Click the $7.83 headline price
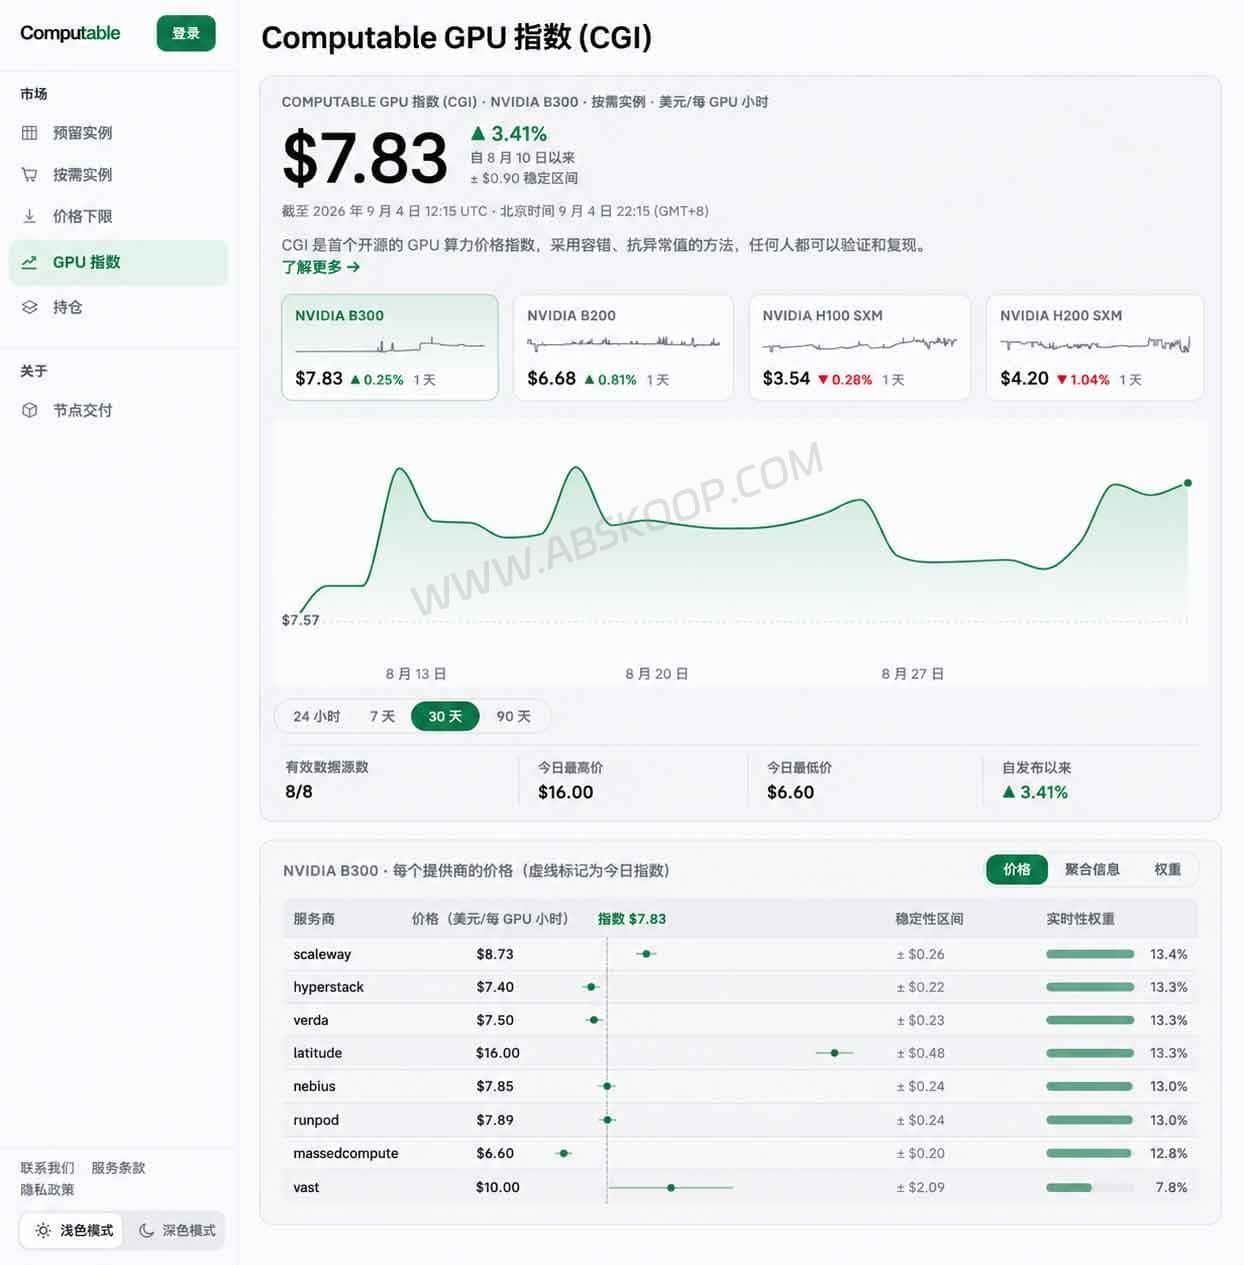The height and width of the screenshot is (1265, 1244). pyautogui.click(x=365, y=158)
